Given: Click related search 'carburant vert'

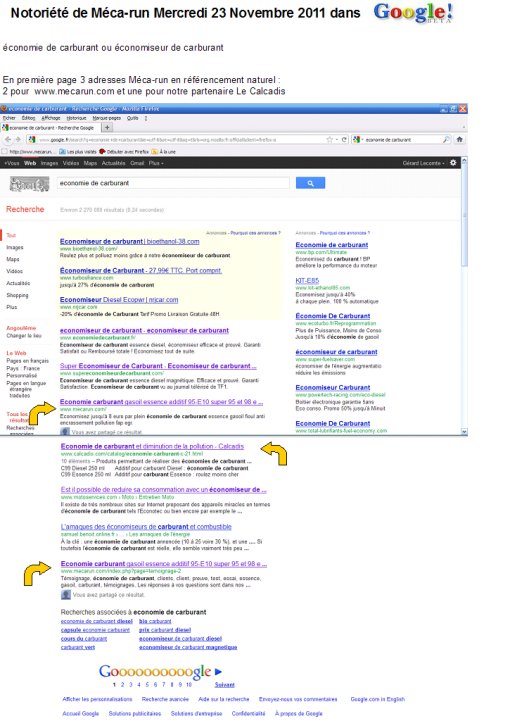Looking at the screenshot, I should click(78, 647).
